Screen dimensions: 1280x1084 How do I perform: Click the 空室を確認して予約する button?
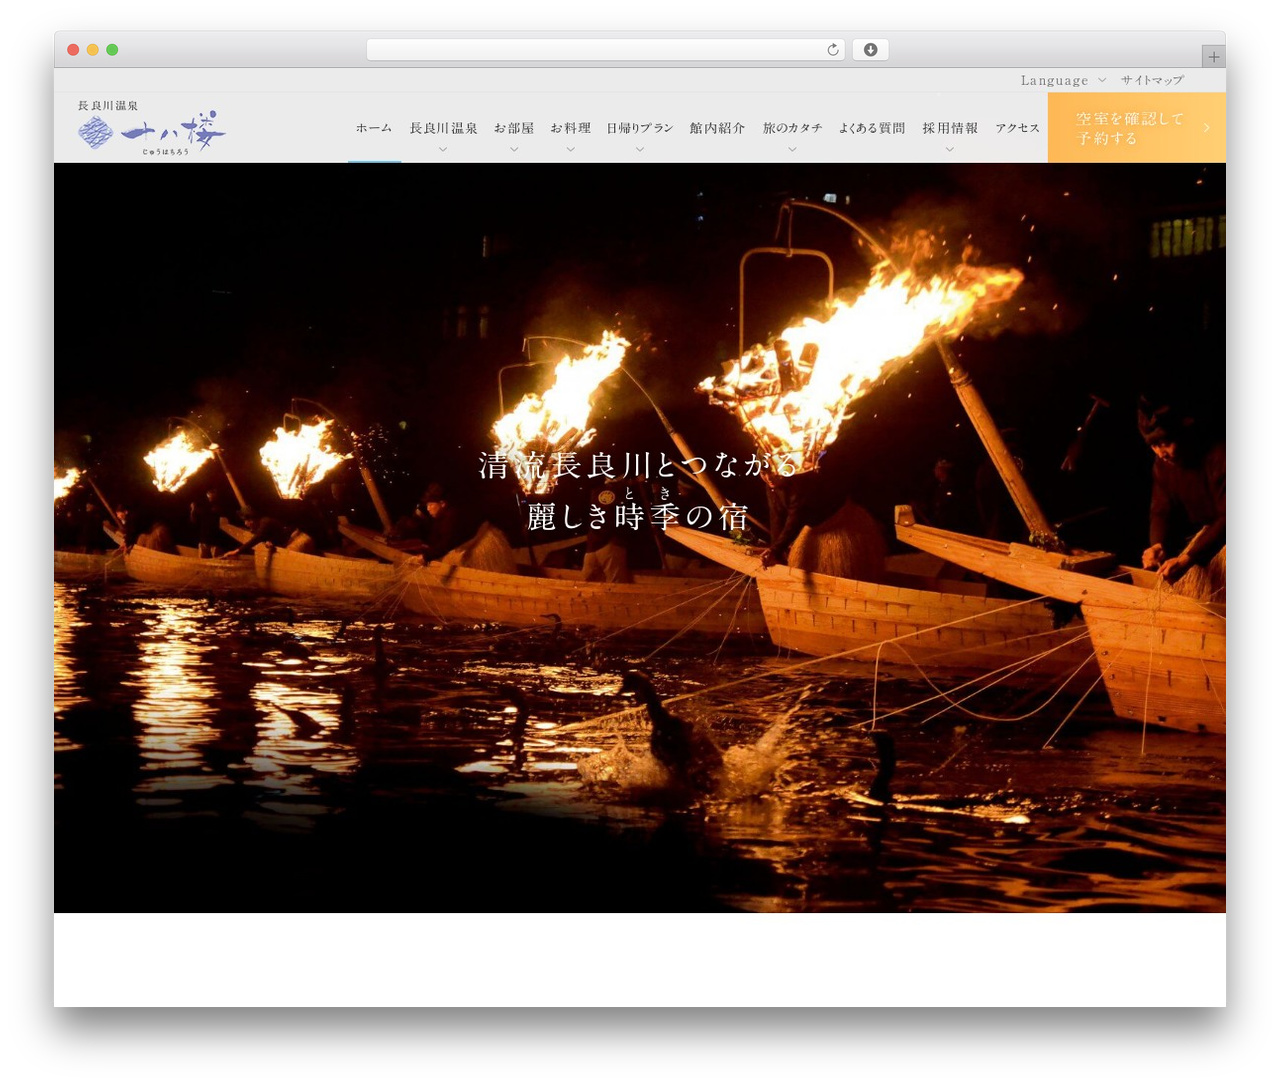1137,128
